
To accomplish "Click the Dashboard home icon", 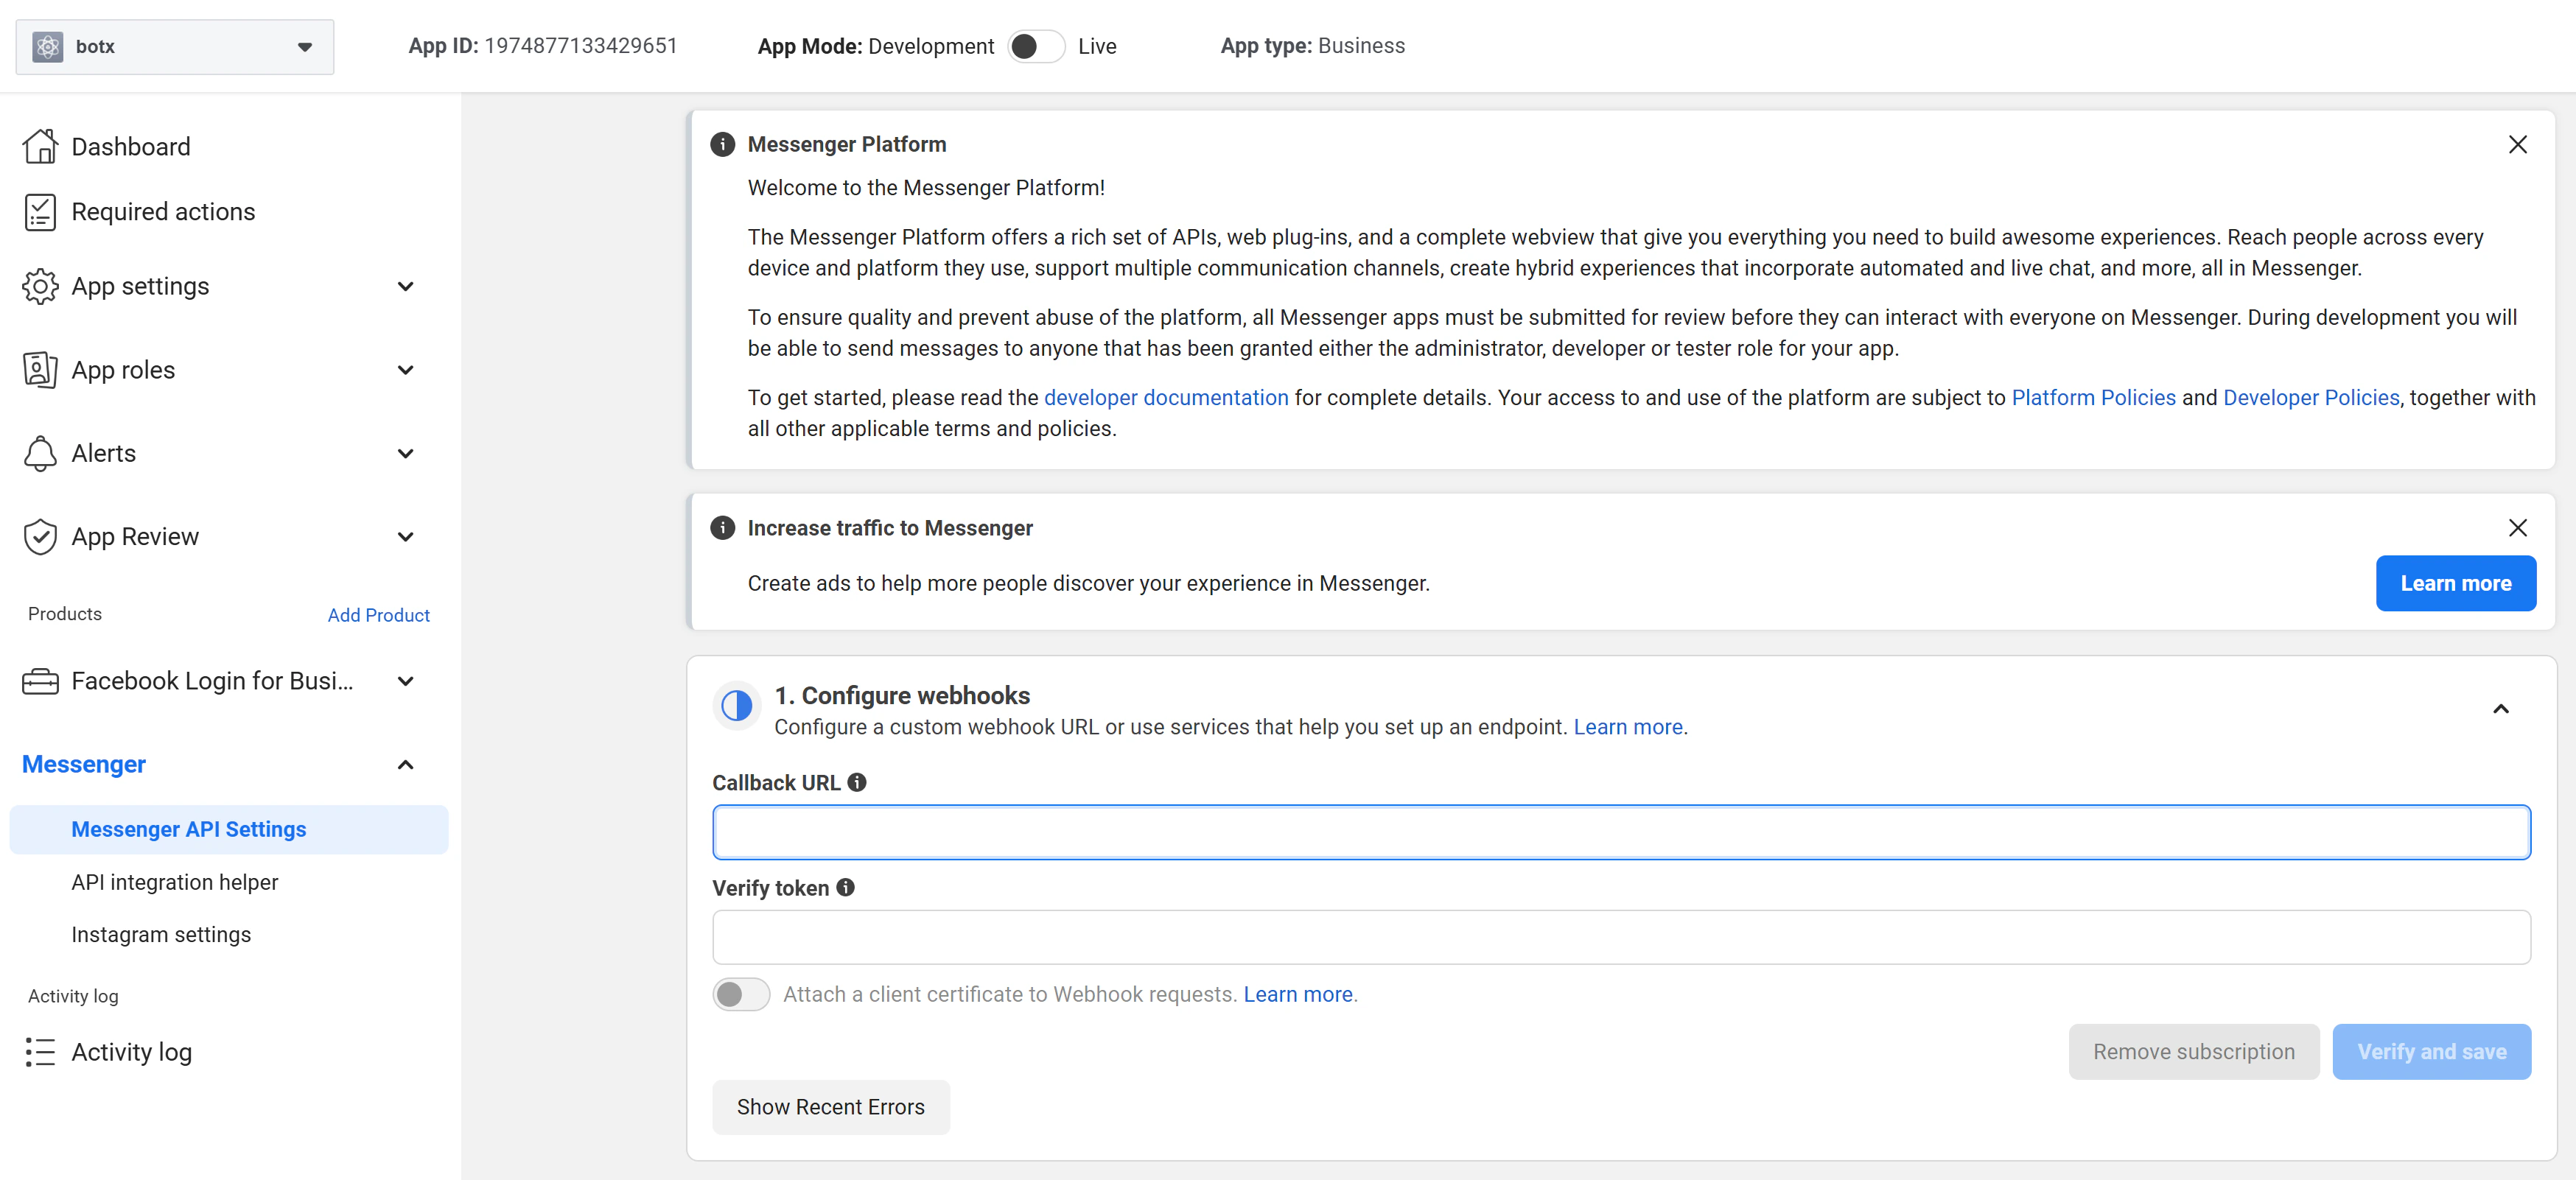I will tap(40, 146).
